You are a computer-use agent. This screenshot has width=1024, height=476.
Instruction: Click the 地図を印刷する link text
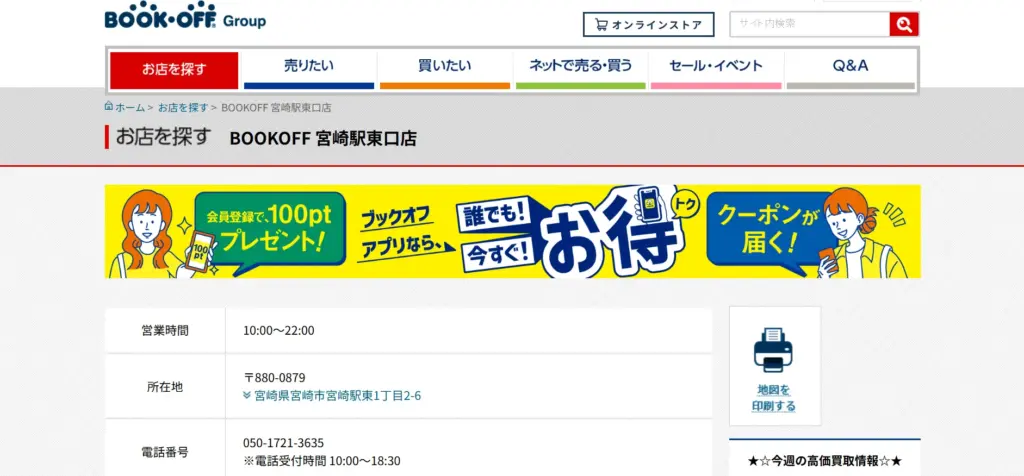pos(774,398)
